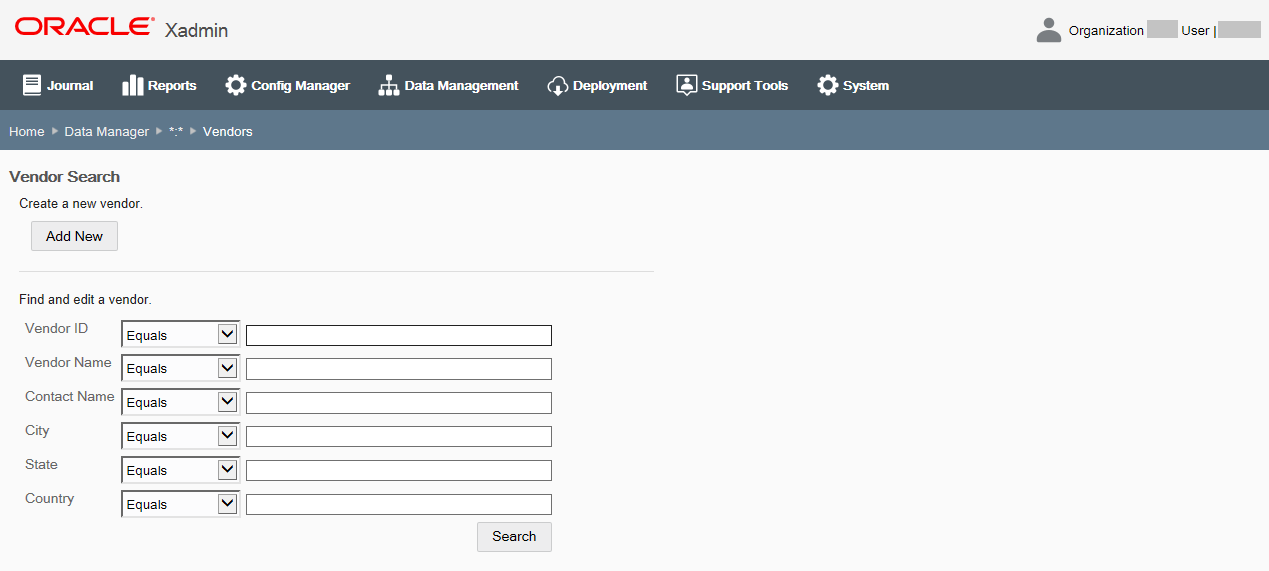
Task: Click the Config Manager gear icon
Action: (x=236, y=85)
